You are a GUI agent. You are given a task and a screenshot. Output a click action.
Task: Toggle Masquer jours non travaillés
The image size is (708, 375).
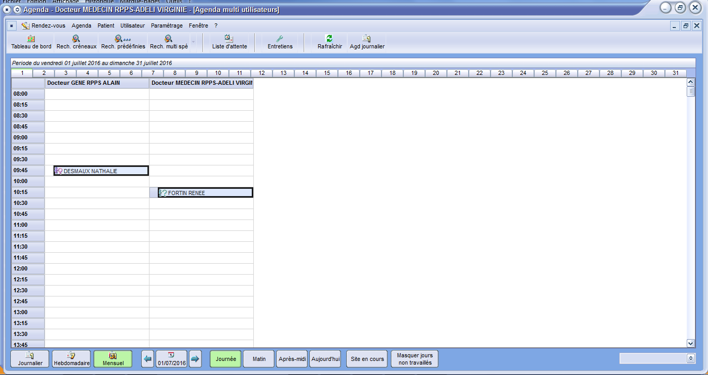click(415, 359)
